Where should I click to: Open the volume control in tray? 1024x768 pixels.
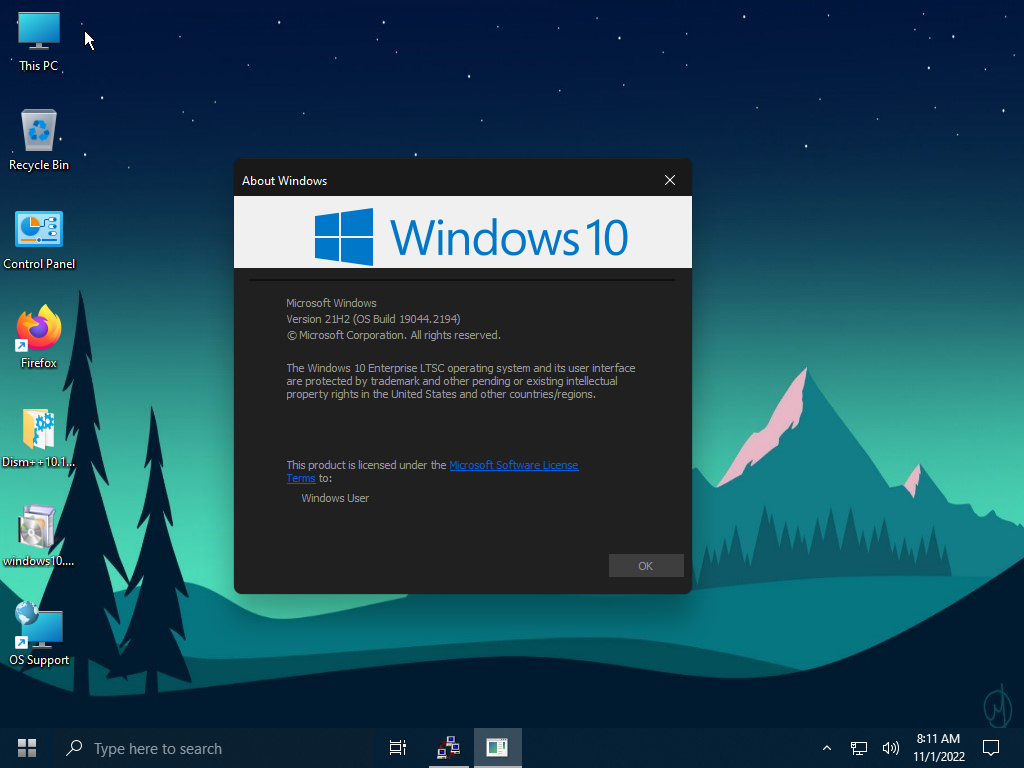[890, 748]
